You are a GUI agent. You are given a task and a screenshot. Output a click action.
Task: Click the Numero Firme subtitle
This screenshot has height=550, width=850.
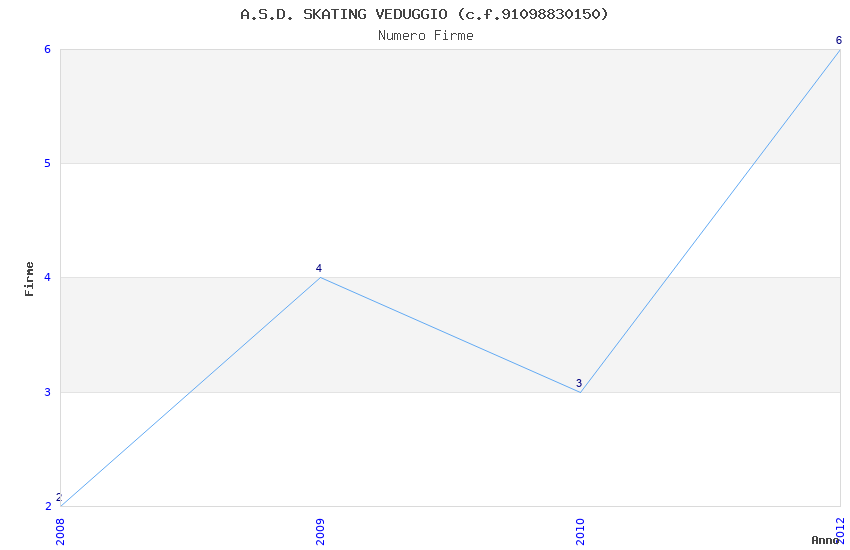425,36
